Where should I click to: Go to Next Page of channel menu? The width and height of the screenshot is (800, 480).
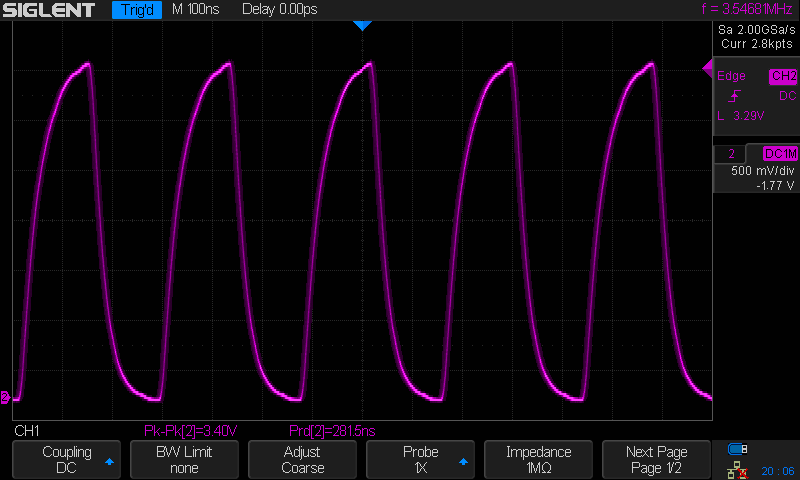(657, 459)
